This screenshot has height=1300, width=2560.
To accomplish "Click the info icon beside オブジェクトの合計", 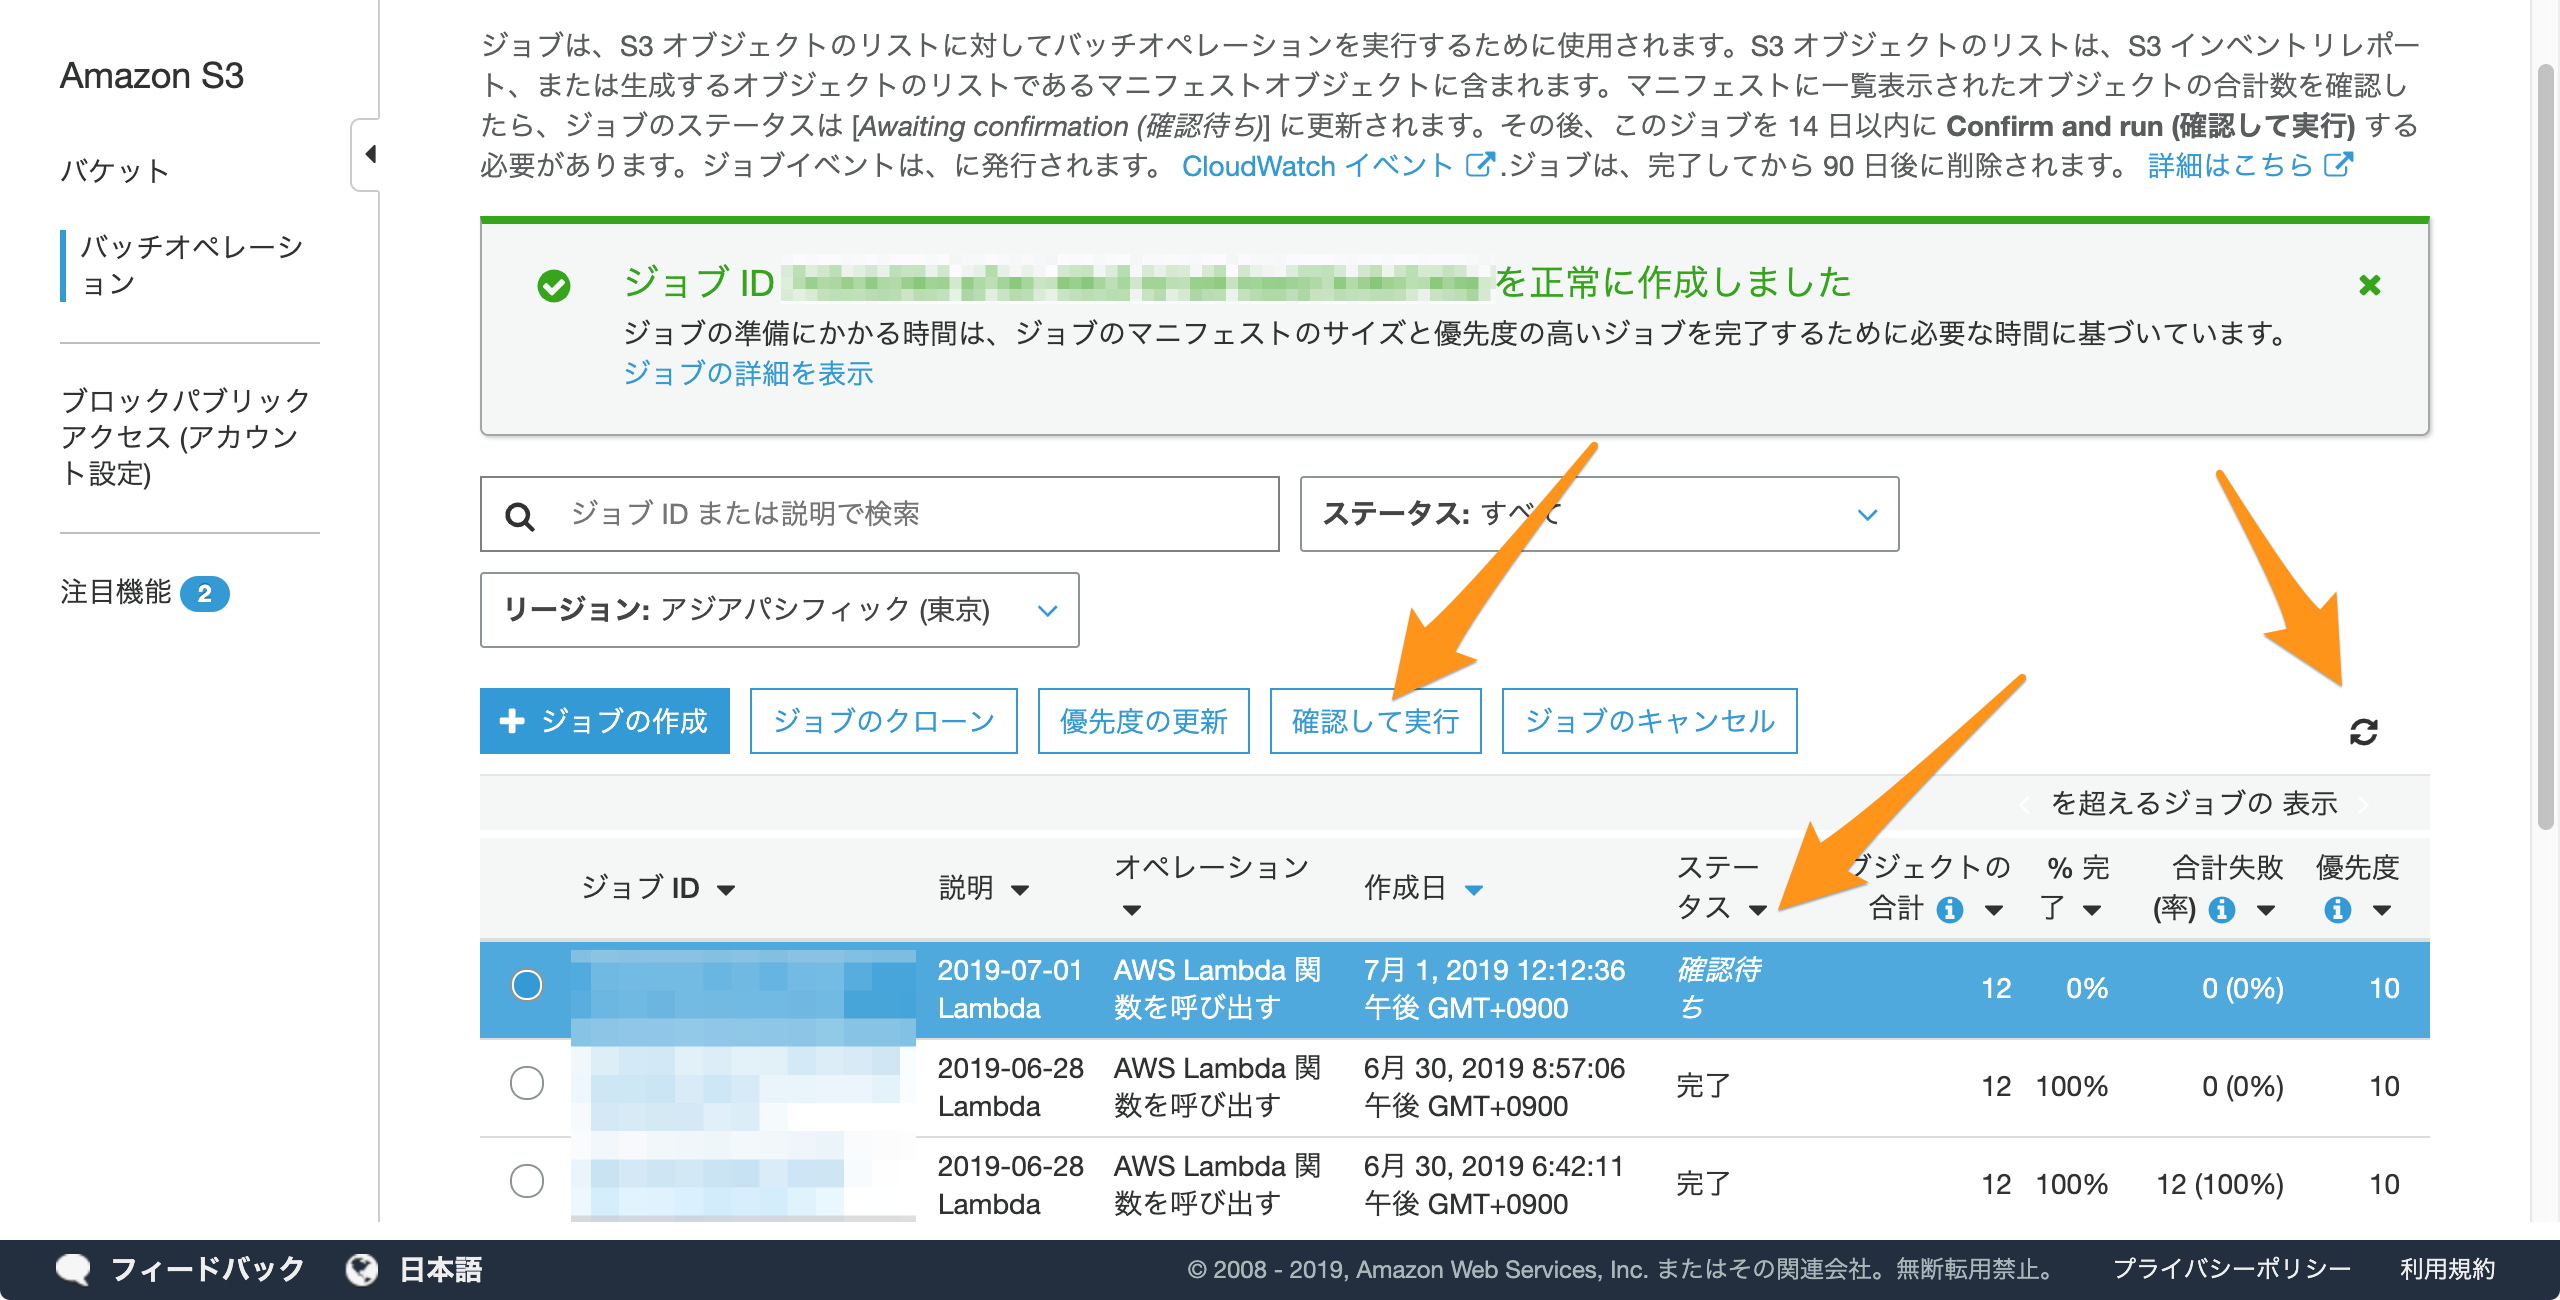I will (1949, 910).
